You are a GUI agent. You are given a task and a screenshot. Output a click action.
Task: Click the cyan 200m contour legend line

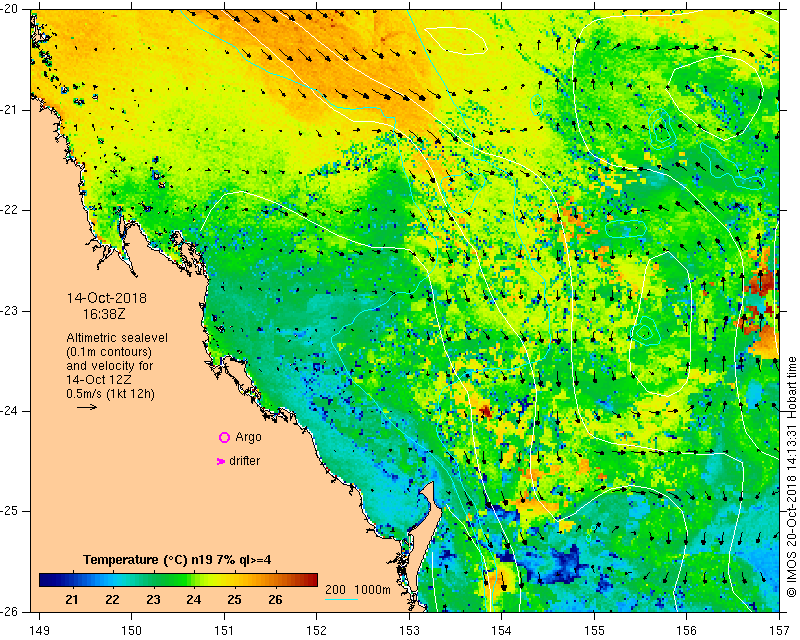click(x=341, y=599)
